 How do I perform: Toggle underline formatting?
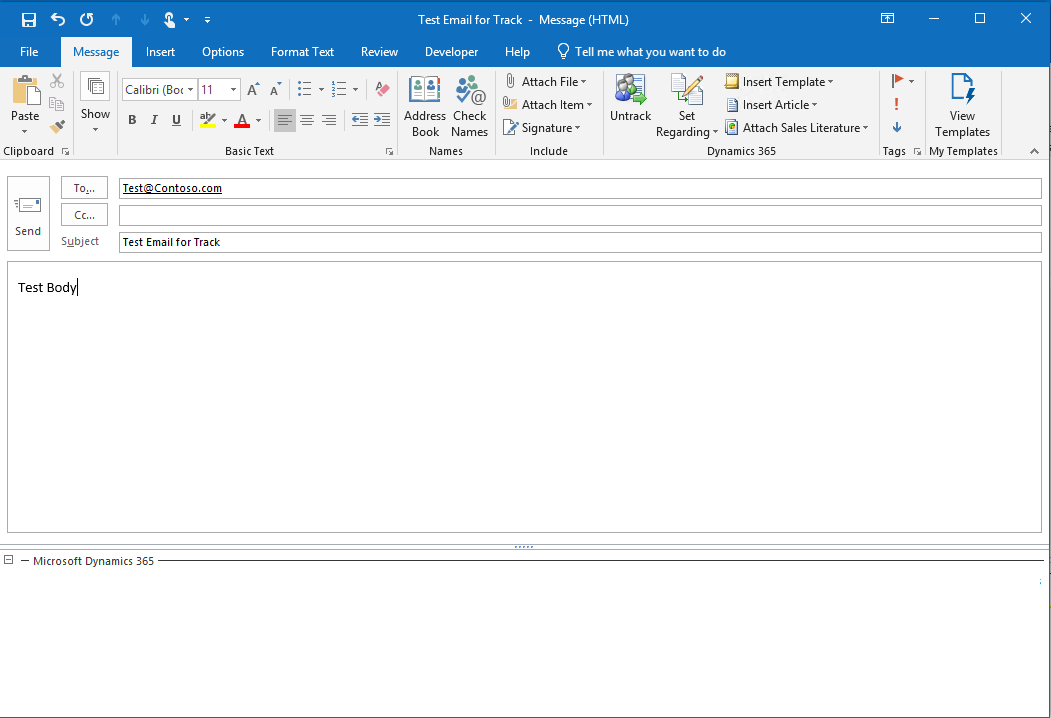click(x=176, y=120)
